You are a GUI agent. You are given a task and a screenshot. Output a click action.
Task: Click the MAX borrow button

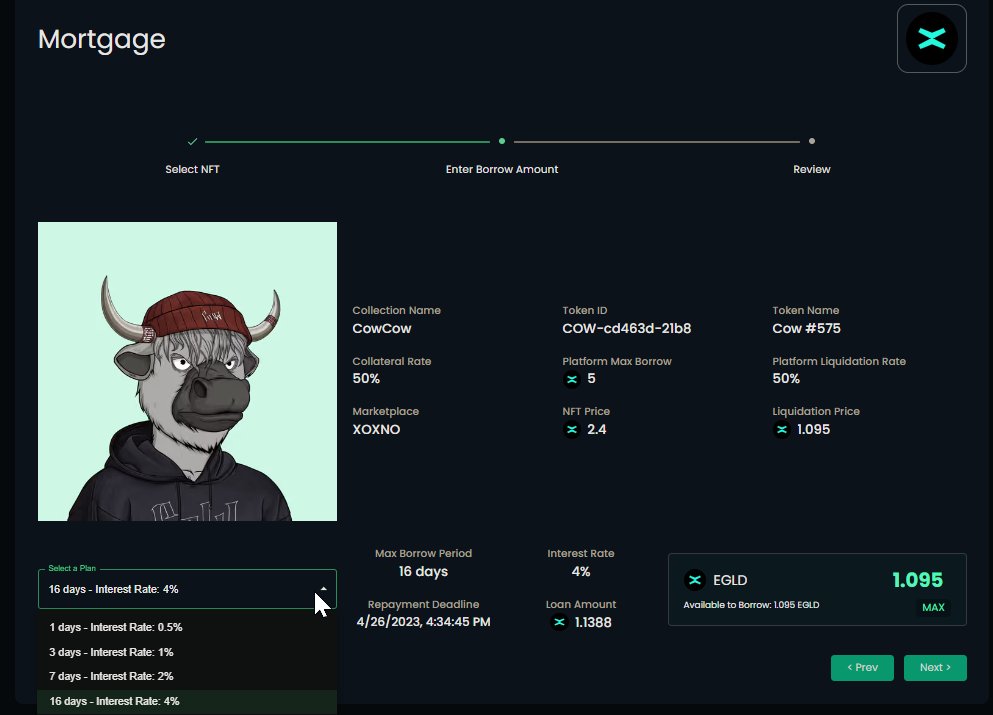click(x=933, y=607)
